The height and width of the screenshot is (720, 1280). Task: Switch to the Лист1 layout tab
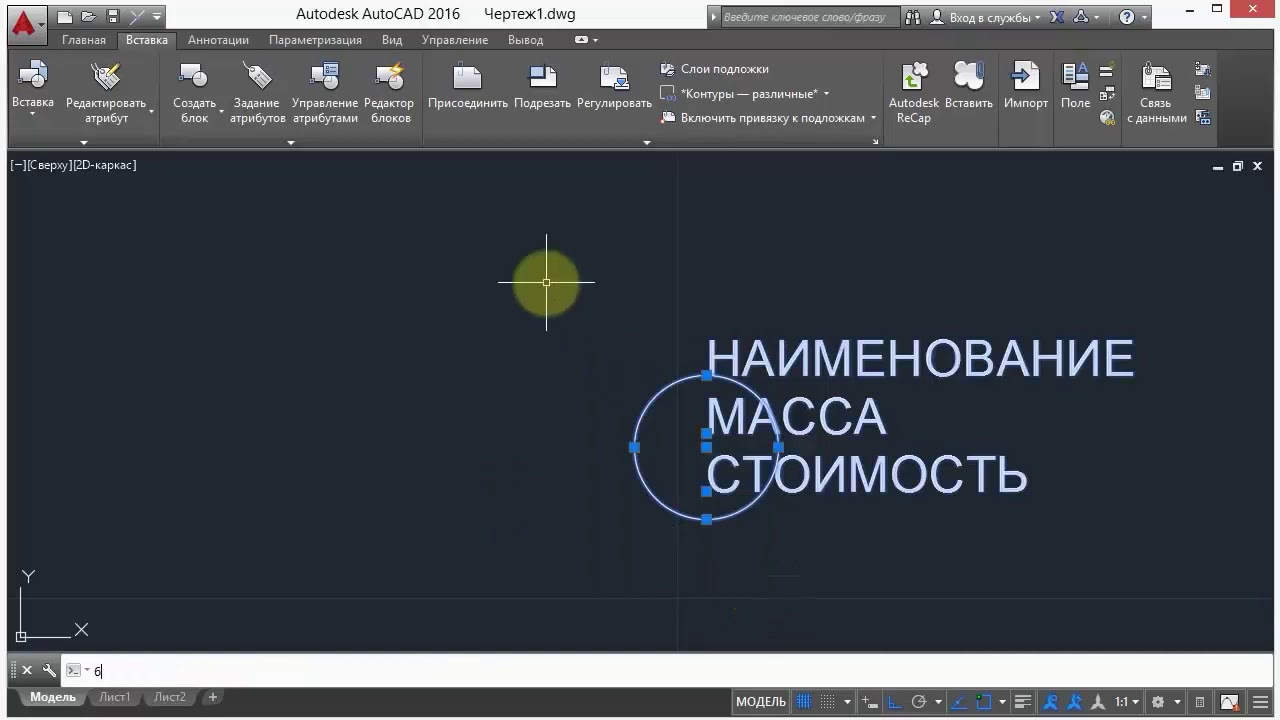pos(114,698)
